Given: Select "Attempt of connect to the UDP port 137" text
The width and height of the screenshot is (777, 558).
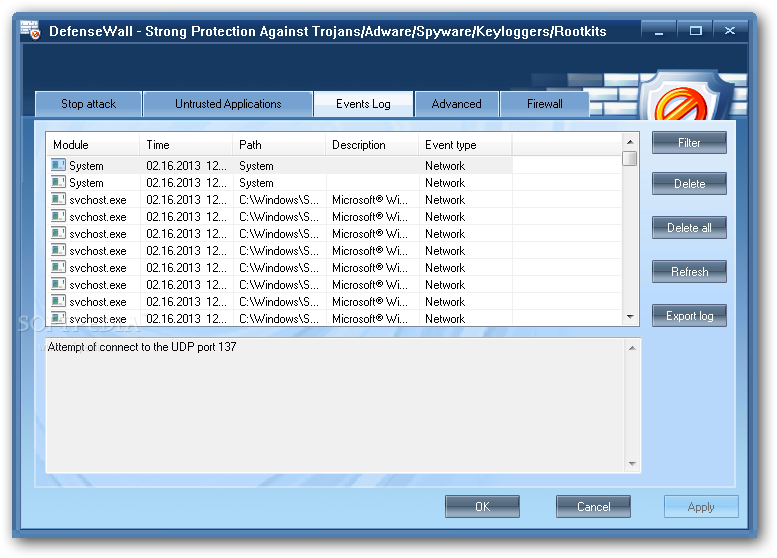Looking at the screenshot, I should click(x=142, y=347).
